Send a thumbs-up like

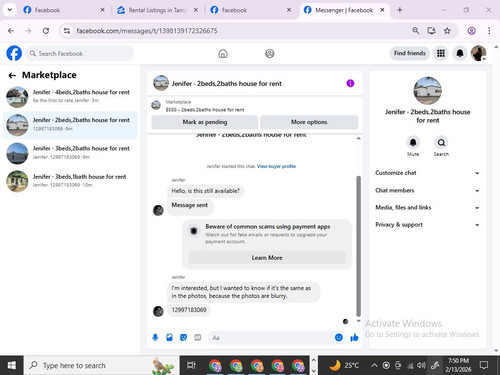click(x=354, y=337)
